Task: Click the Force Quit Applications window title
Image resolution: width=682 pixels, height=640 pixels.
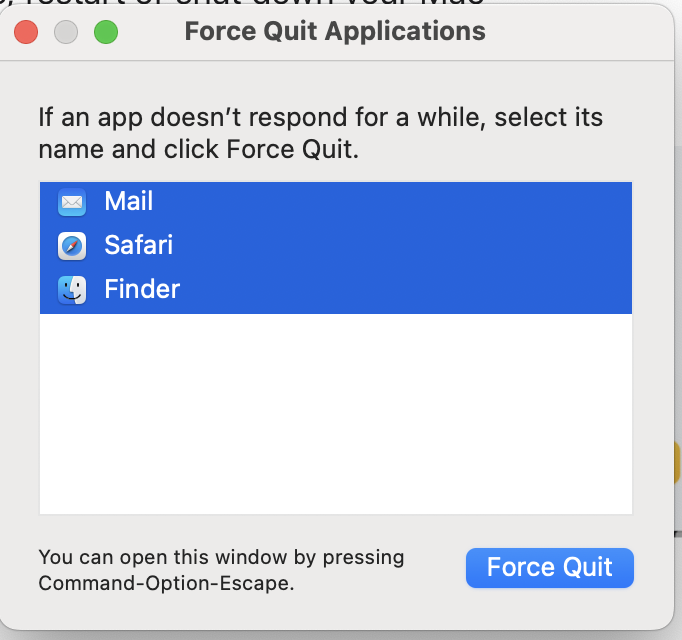Action: click(x=335, y=31)
